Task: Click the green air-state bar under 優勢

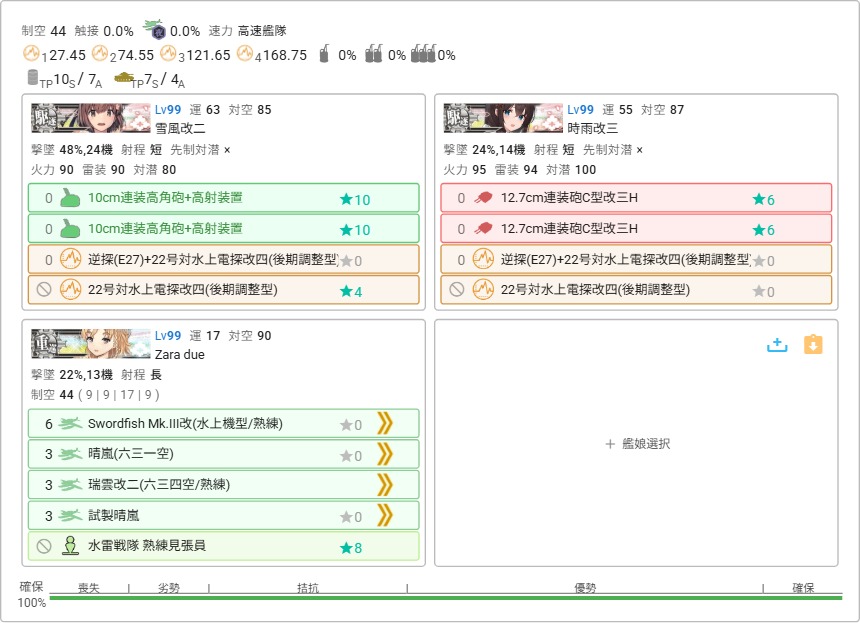Action: tap(584, 598)
